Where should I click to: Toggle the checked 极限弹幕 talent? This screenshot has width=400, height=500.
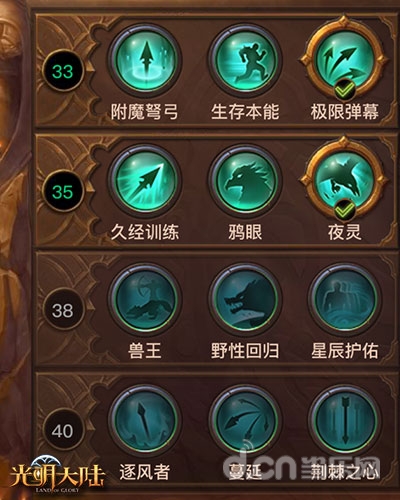(345, 59)
